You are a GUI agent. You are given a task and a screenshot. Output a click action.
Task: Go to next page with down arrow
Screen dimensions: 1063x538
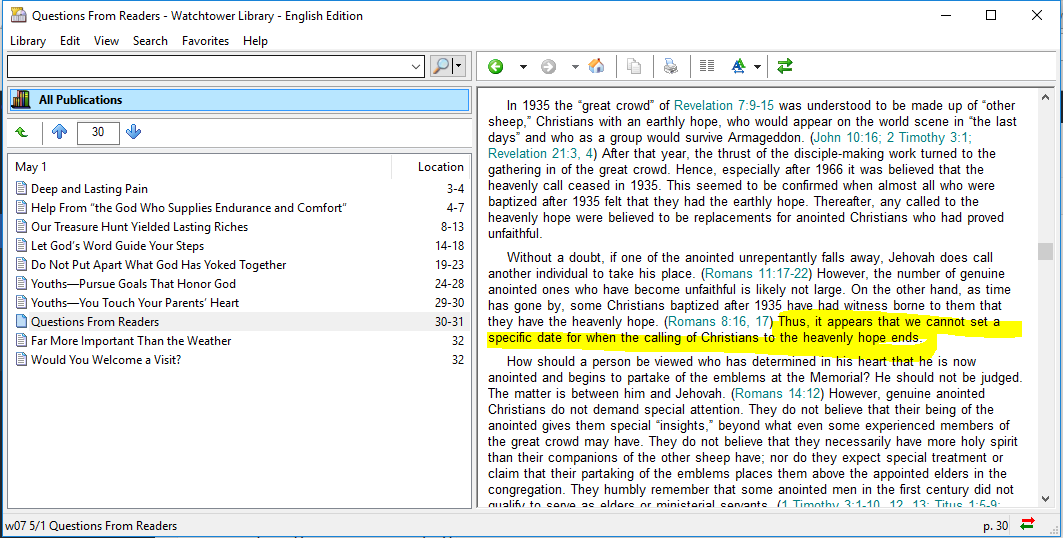pos(134,132)
